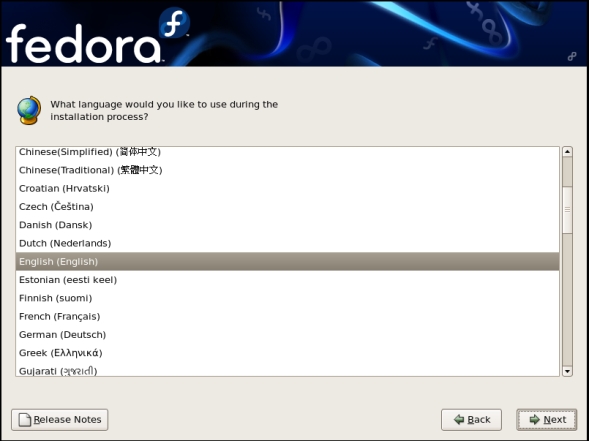Viewport: 589px width, 441px height.
Task: Select Danish (Dansk) language
Action: click(x=287, y=225)
